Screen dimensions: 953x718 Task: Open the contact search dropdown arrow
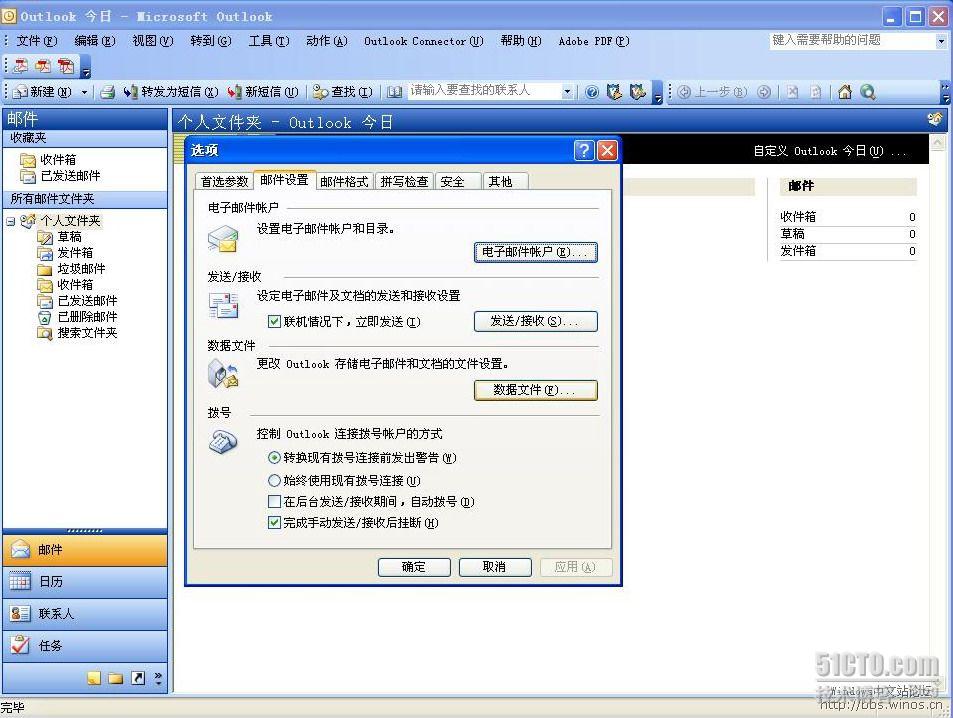coord(567,92)
